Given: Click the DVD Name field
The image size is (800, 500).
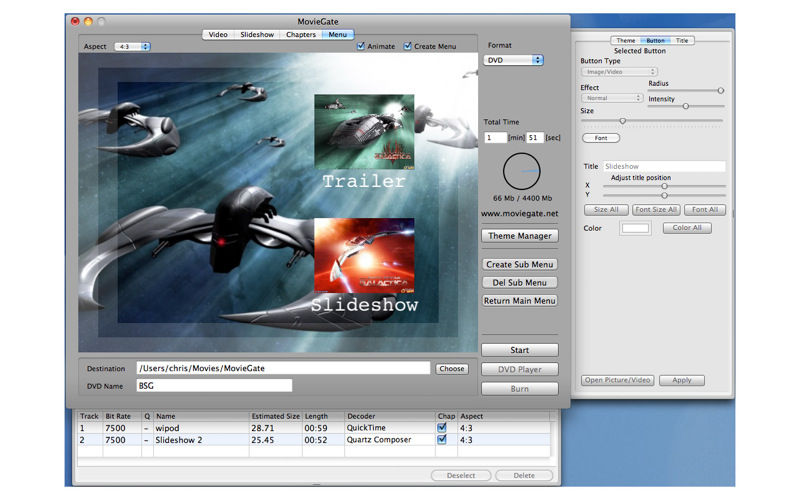Looking at the screenshot, I should 214,385.
